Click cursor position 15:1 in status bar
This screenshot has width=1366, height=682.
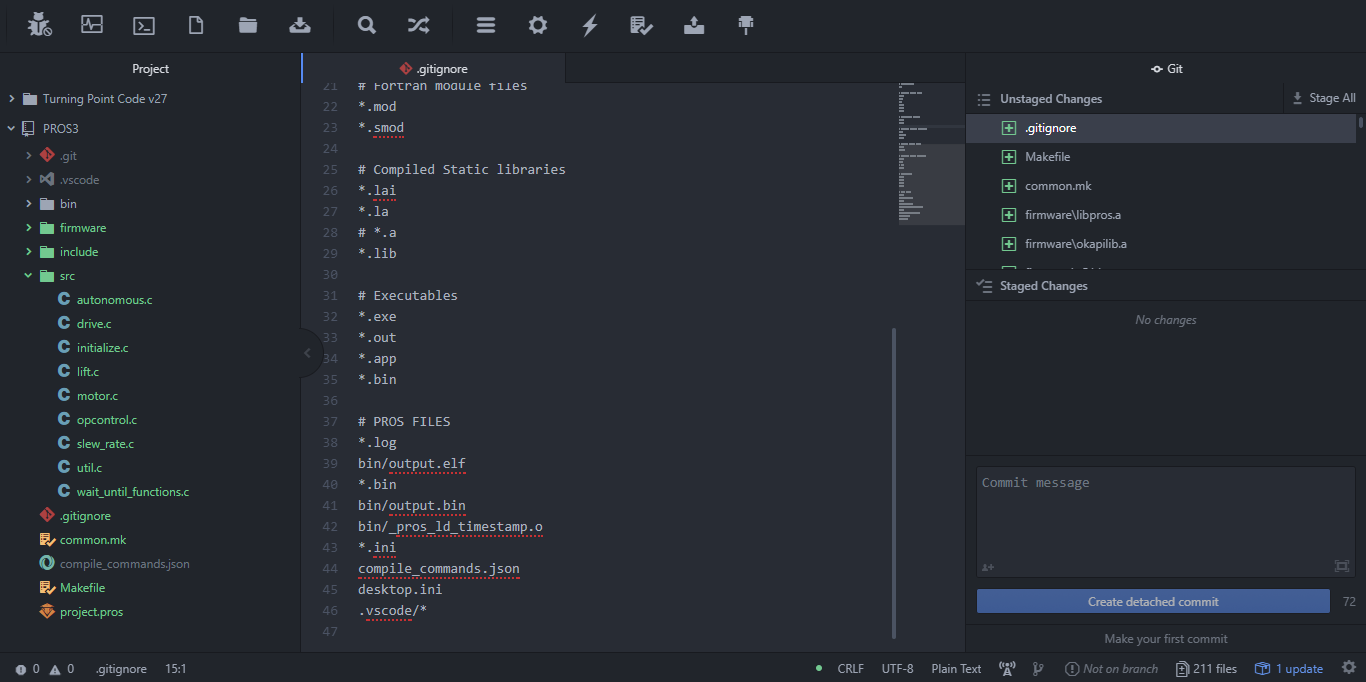click(176, 669)
